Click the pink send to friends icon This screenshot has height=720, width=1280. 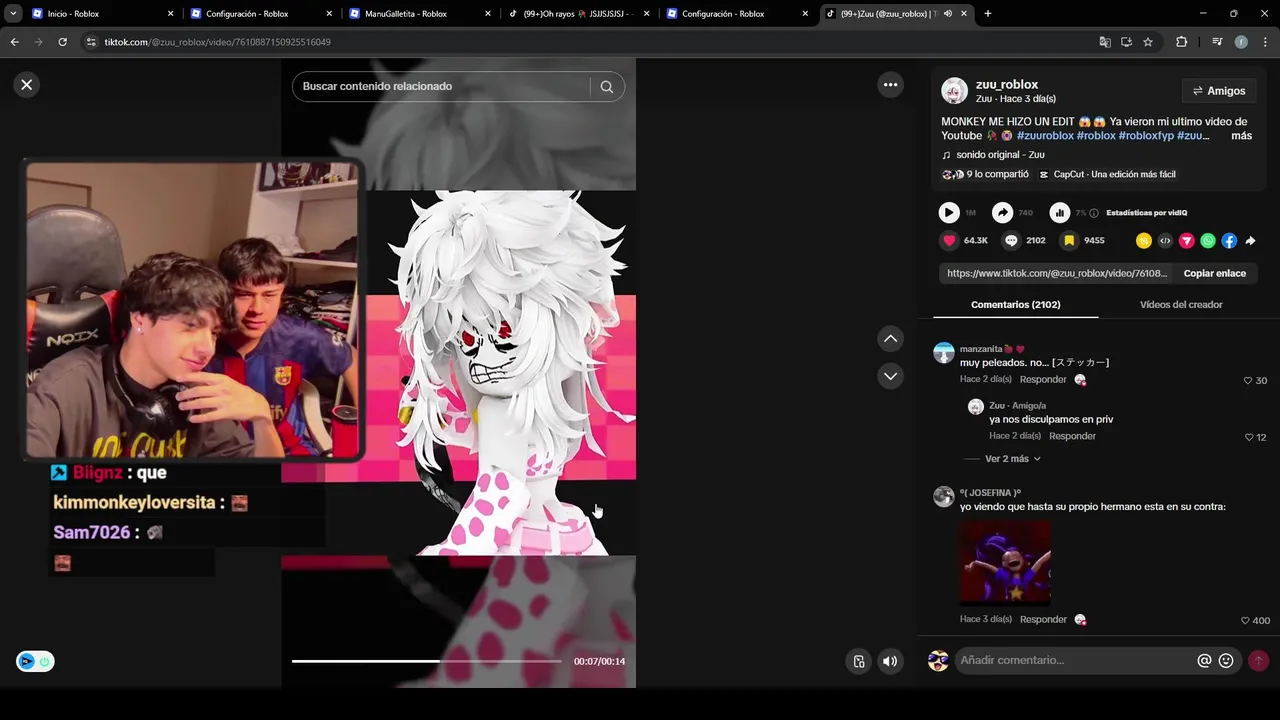1187,241
